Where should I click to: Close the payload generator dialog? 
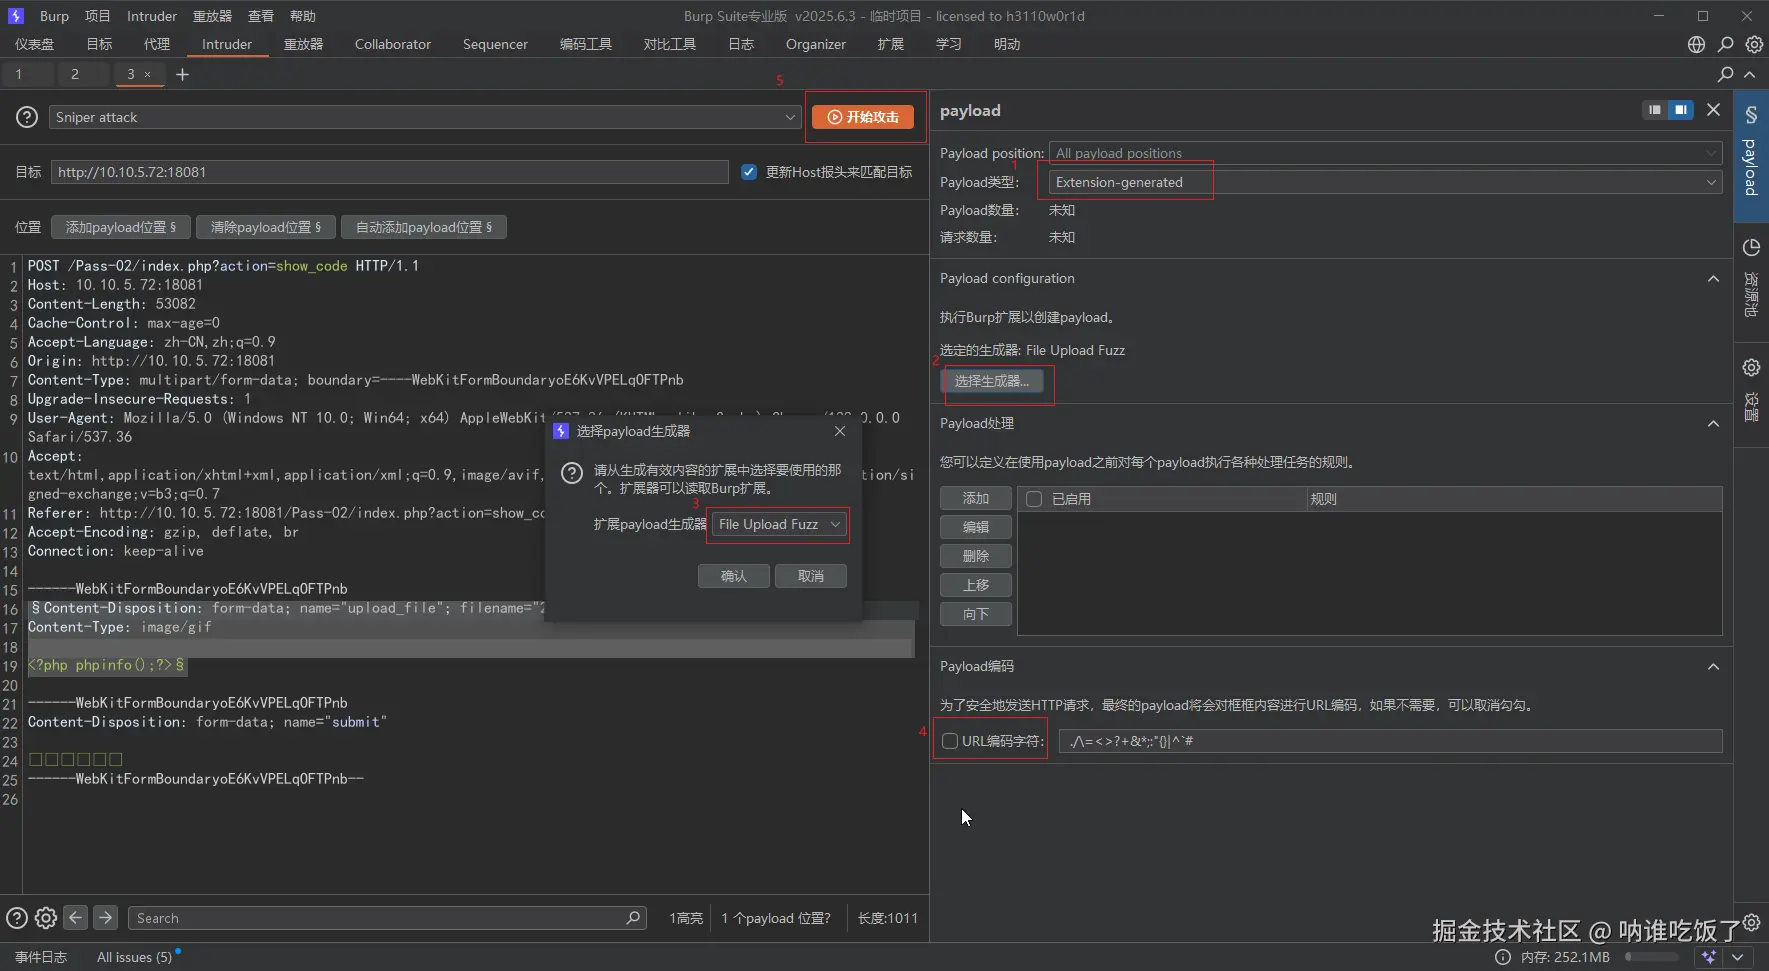(x=840, y=431)
